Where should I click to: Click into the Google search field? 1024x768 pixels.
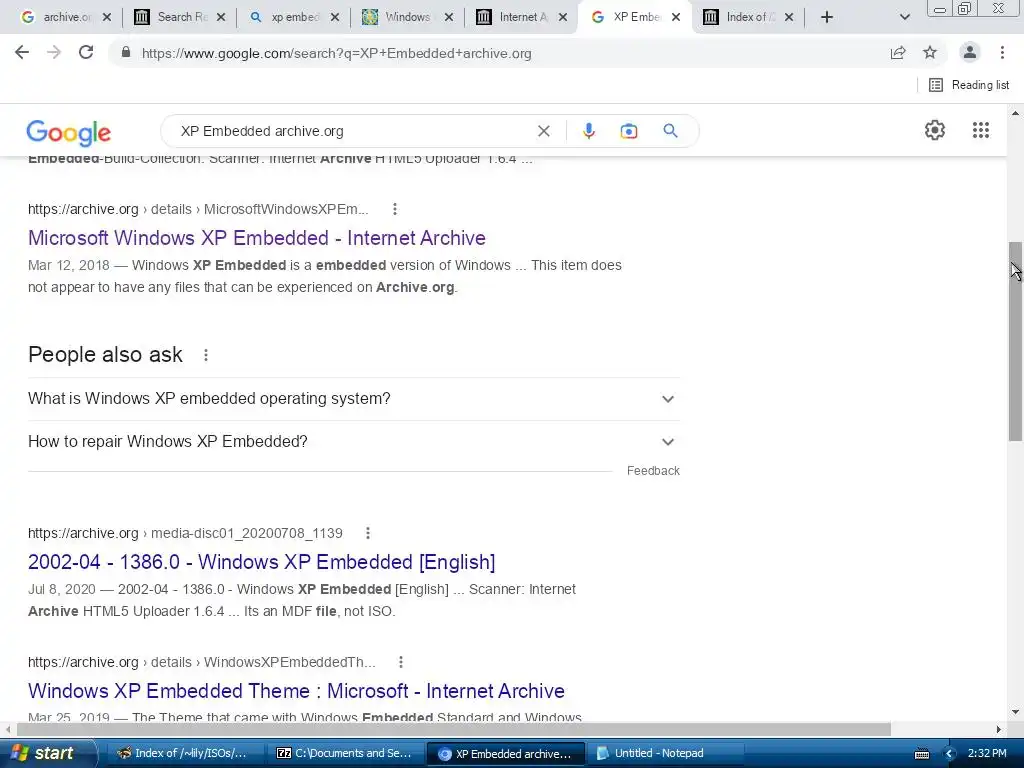(x=353, y=131)
